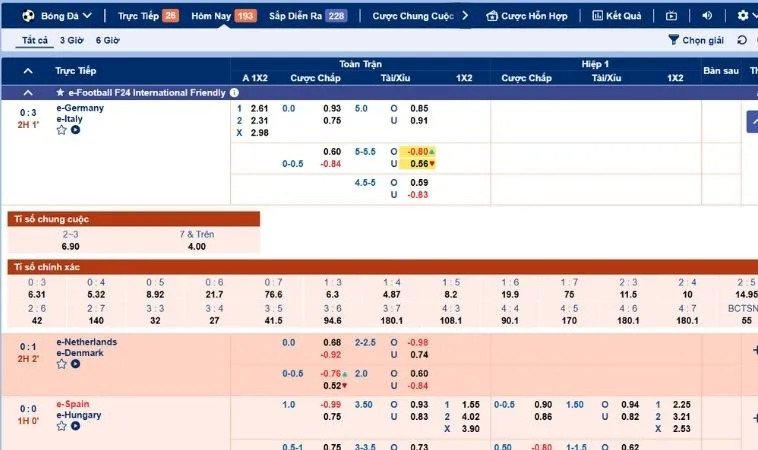The image size is (758, 450).
Task: Collapse the e-Football F24 International Friendly league
Action: 27,92
